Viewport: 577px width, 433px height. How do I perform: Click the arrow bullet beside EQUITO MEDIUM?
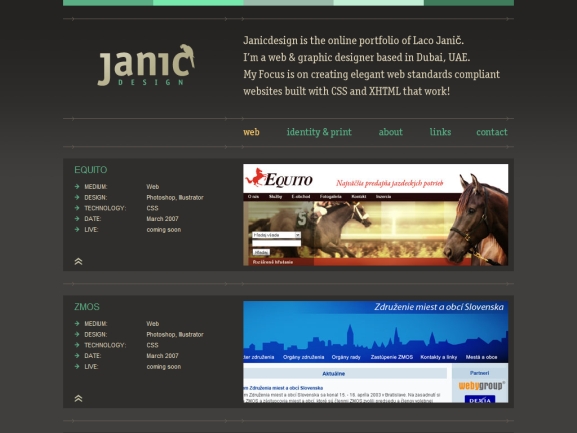click(x=77, y=187)
